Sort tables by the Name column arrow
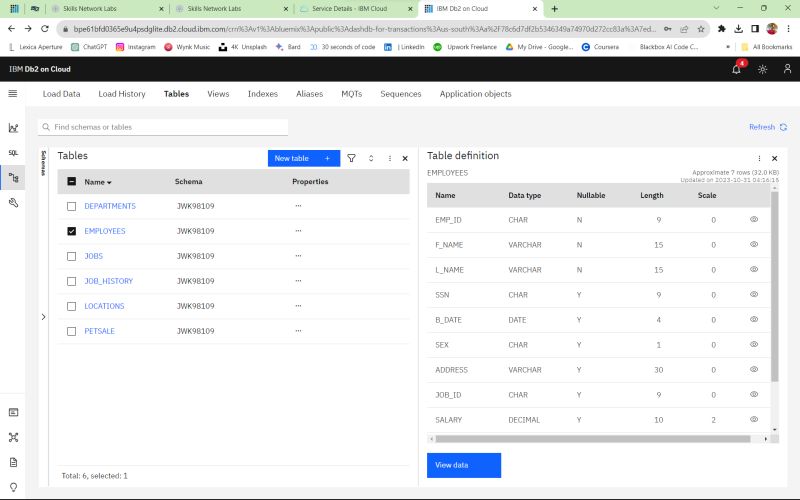 [109, 183]
